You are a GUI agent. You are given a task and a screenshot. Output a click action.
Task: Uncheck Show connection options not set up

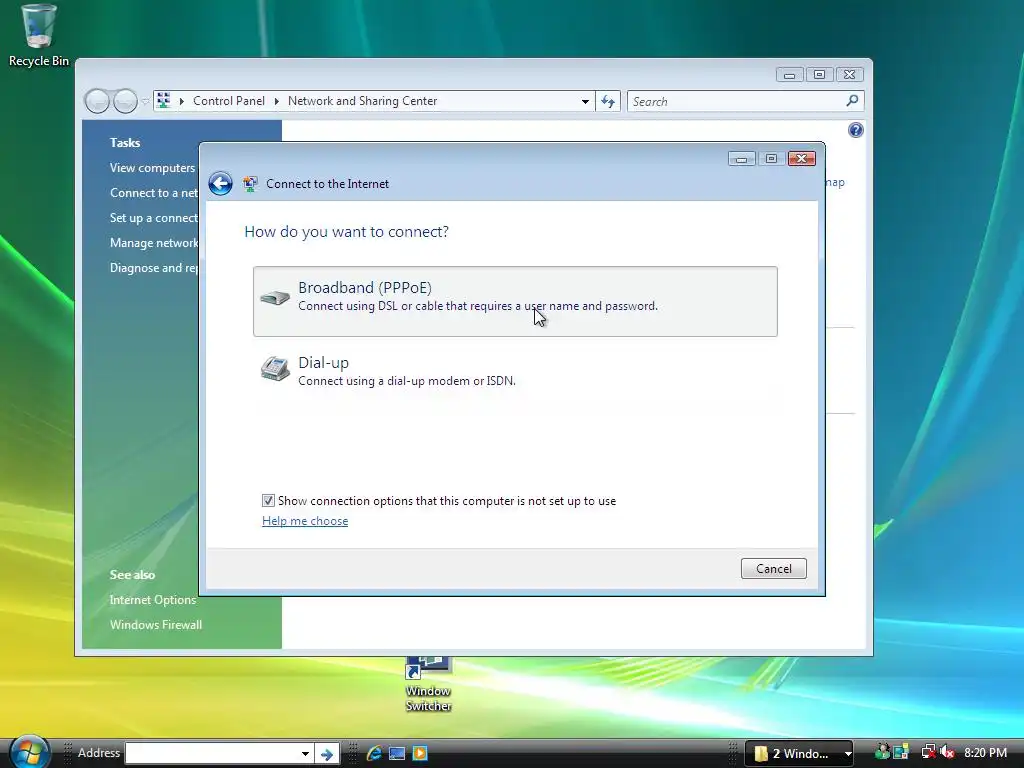click(268, 501)
